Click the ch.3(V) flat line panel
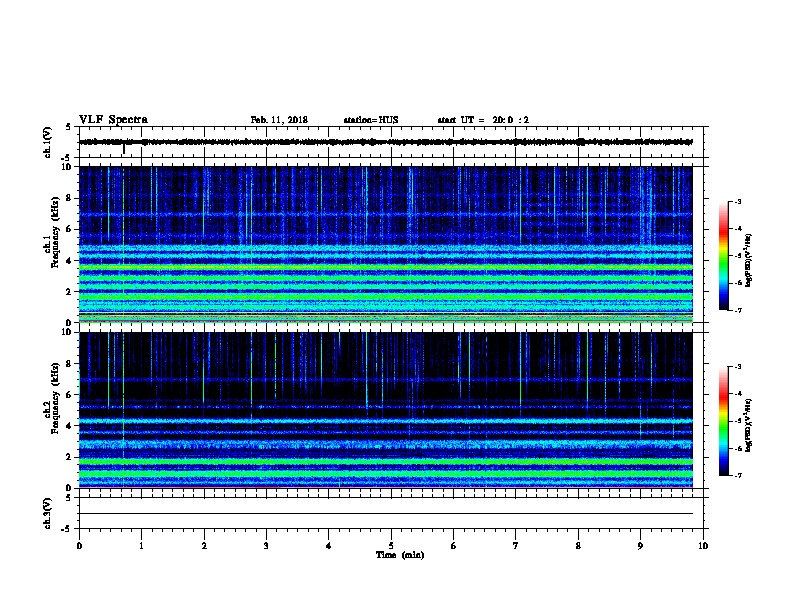Image resolution: width=792 pixels, height=612 pixels. tap(393, 513)
